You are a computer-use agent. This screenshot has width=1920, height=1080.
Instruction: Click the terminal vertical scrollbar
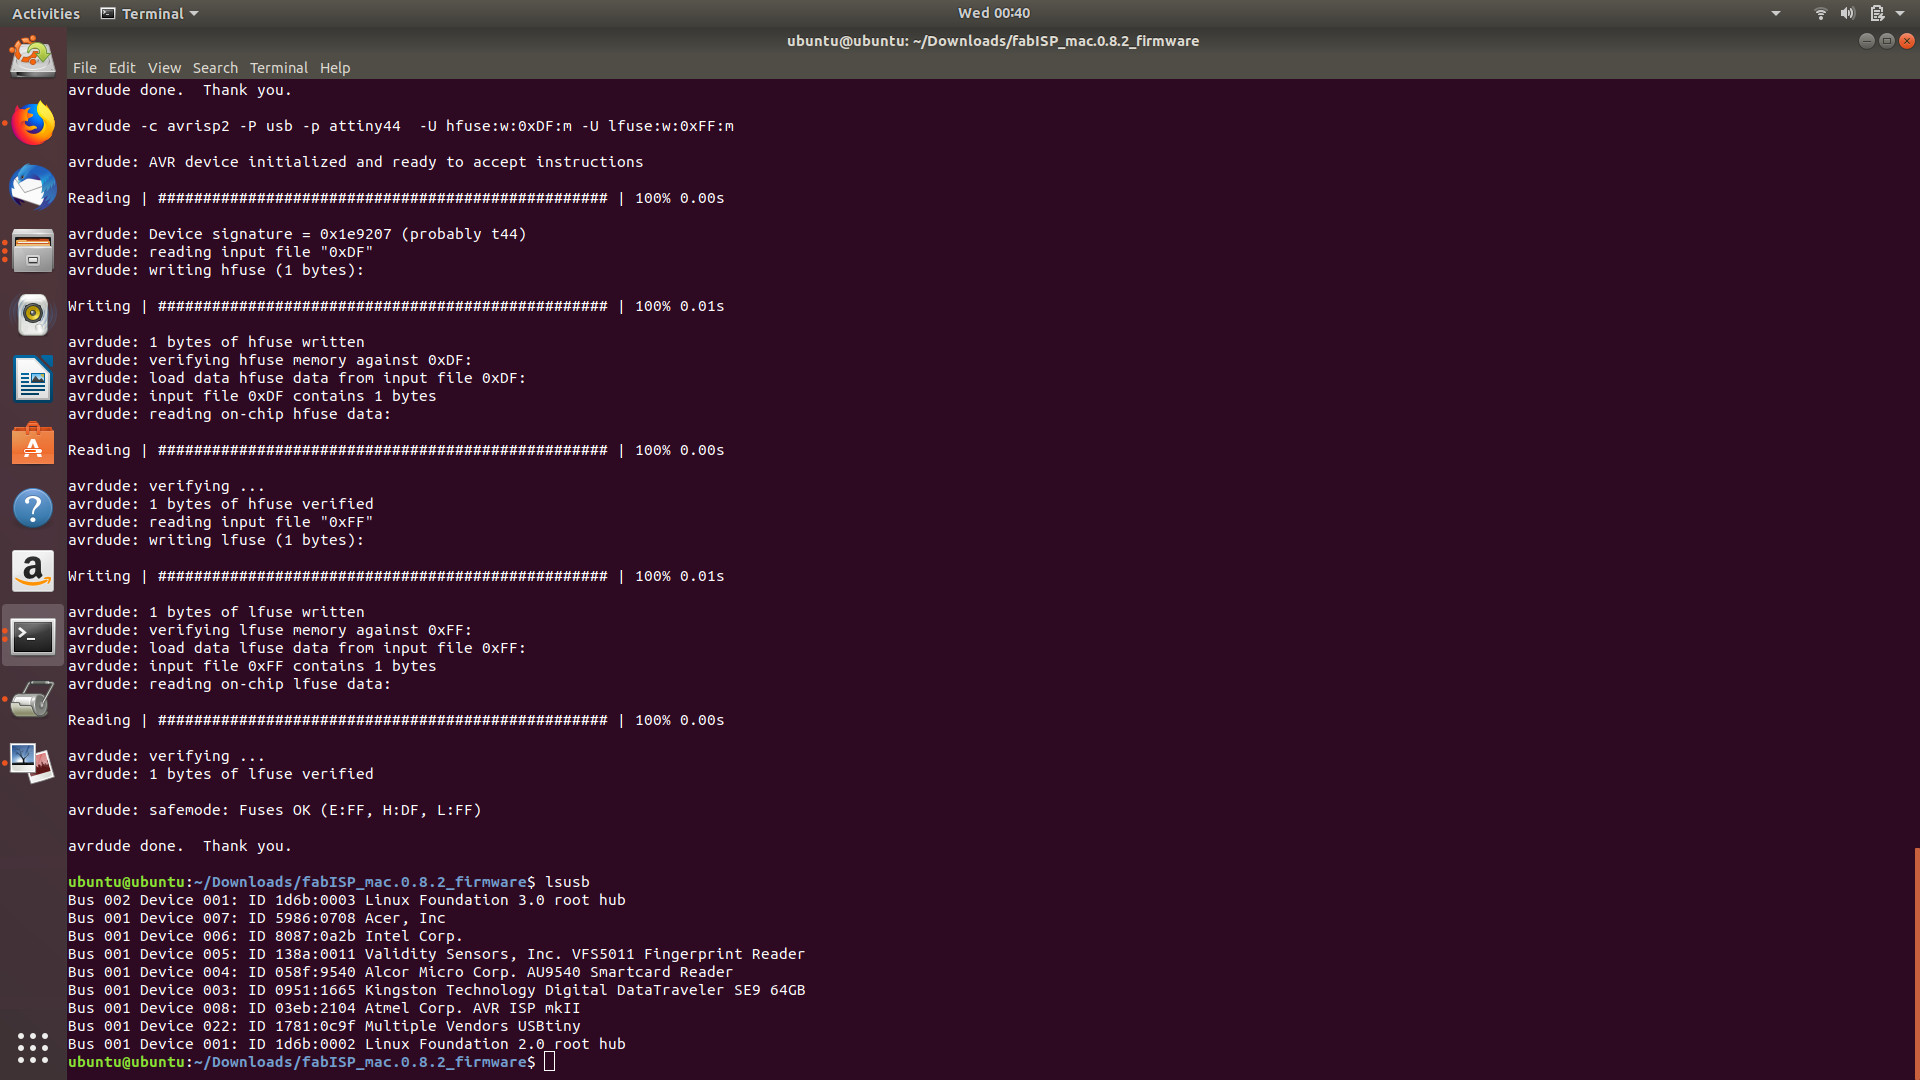click(1916, 962)
